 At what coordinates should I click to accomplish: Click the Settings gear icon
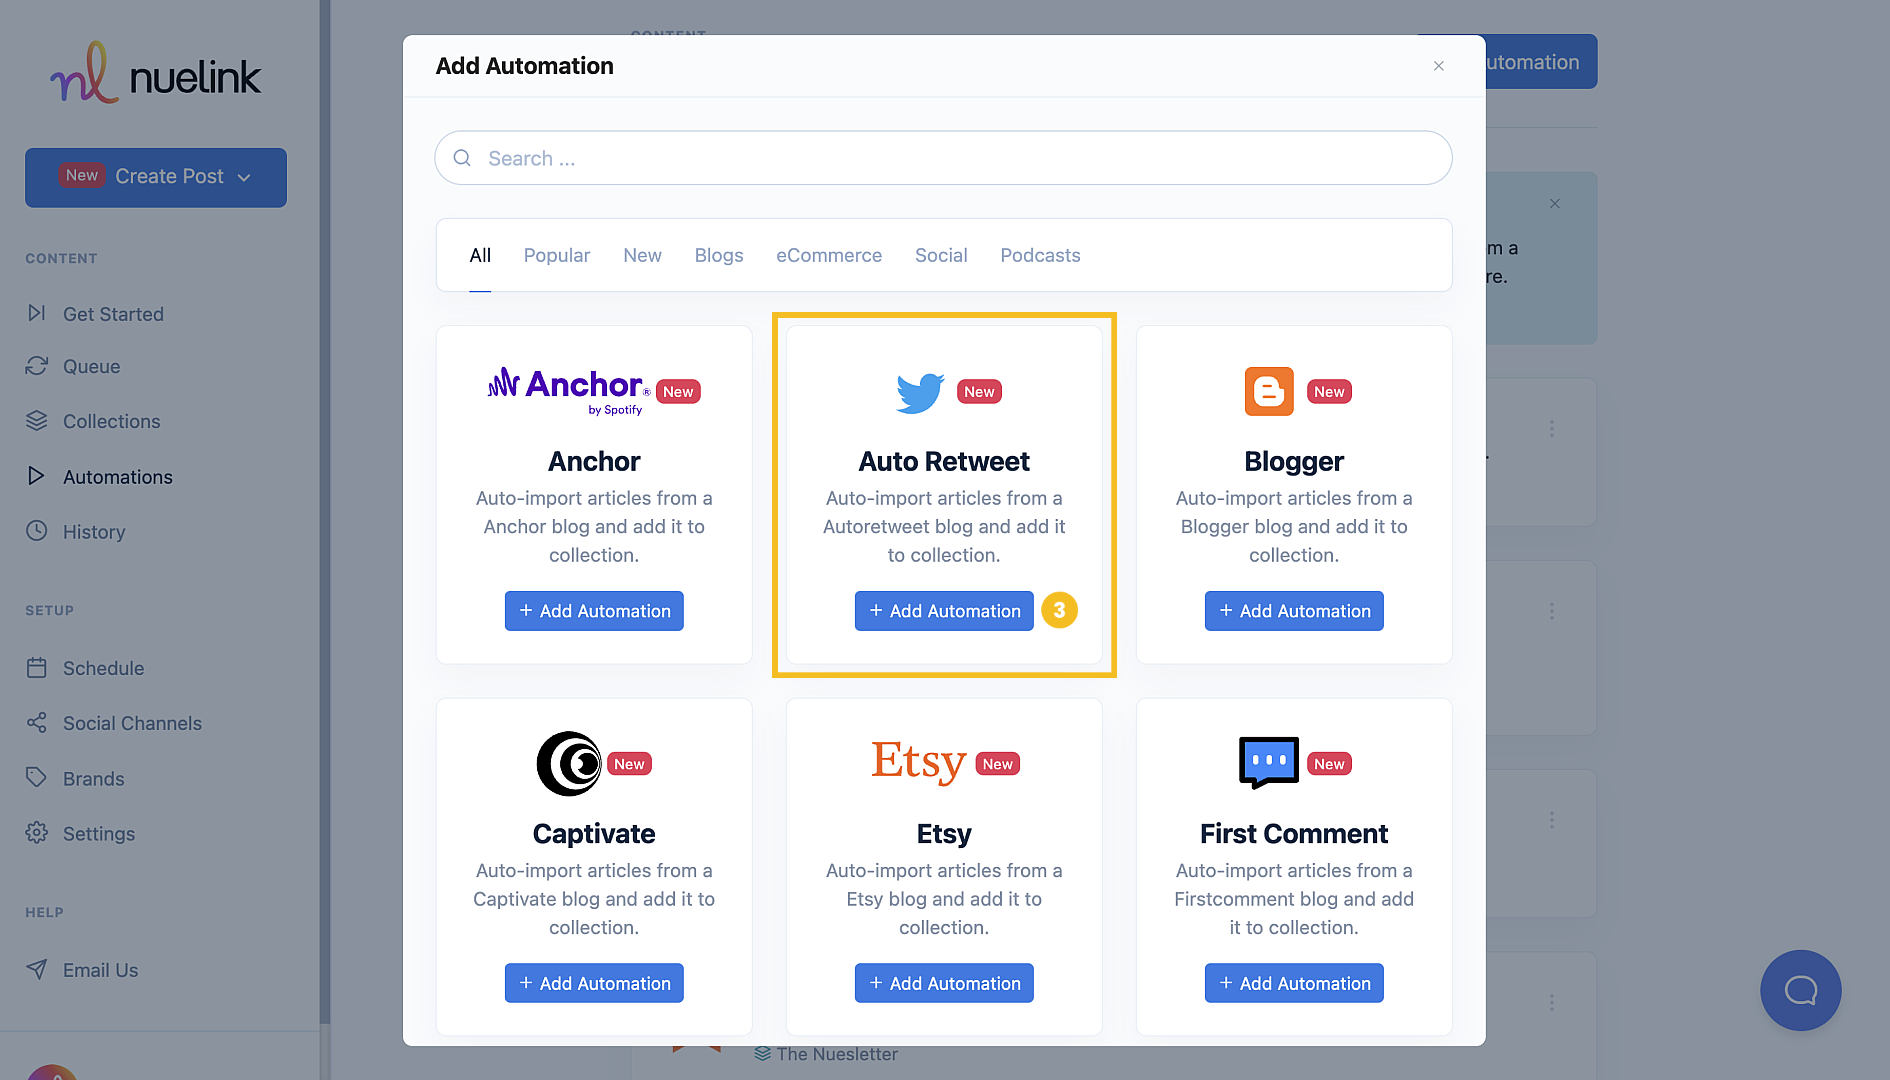(37, 833)
